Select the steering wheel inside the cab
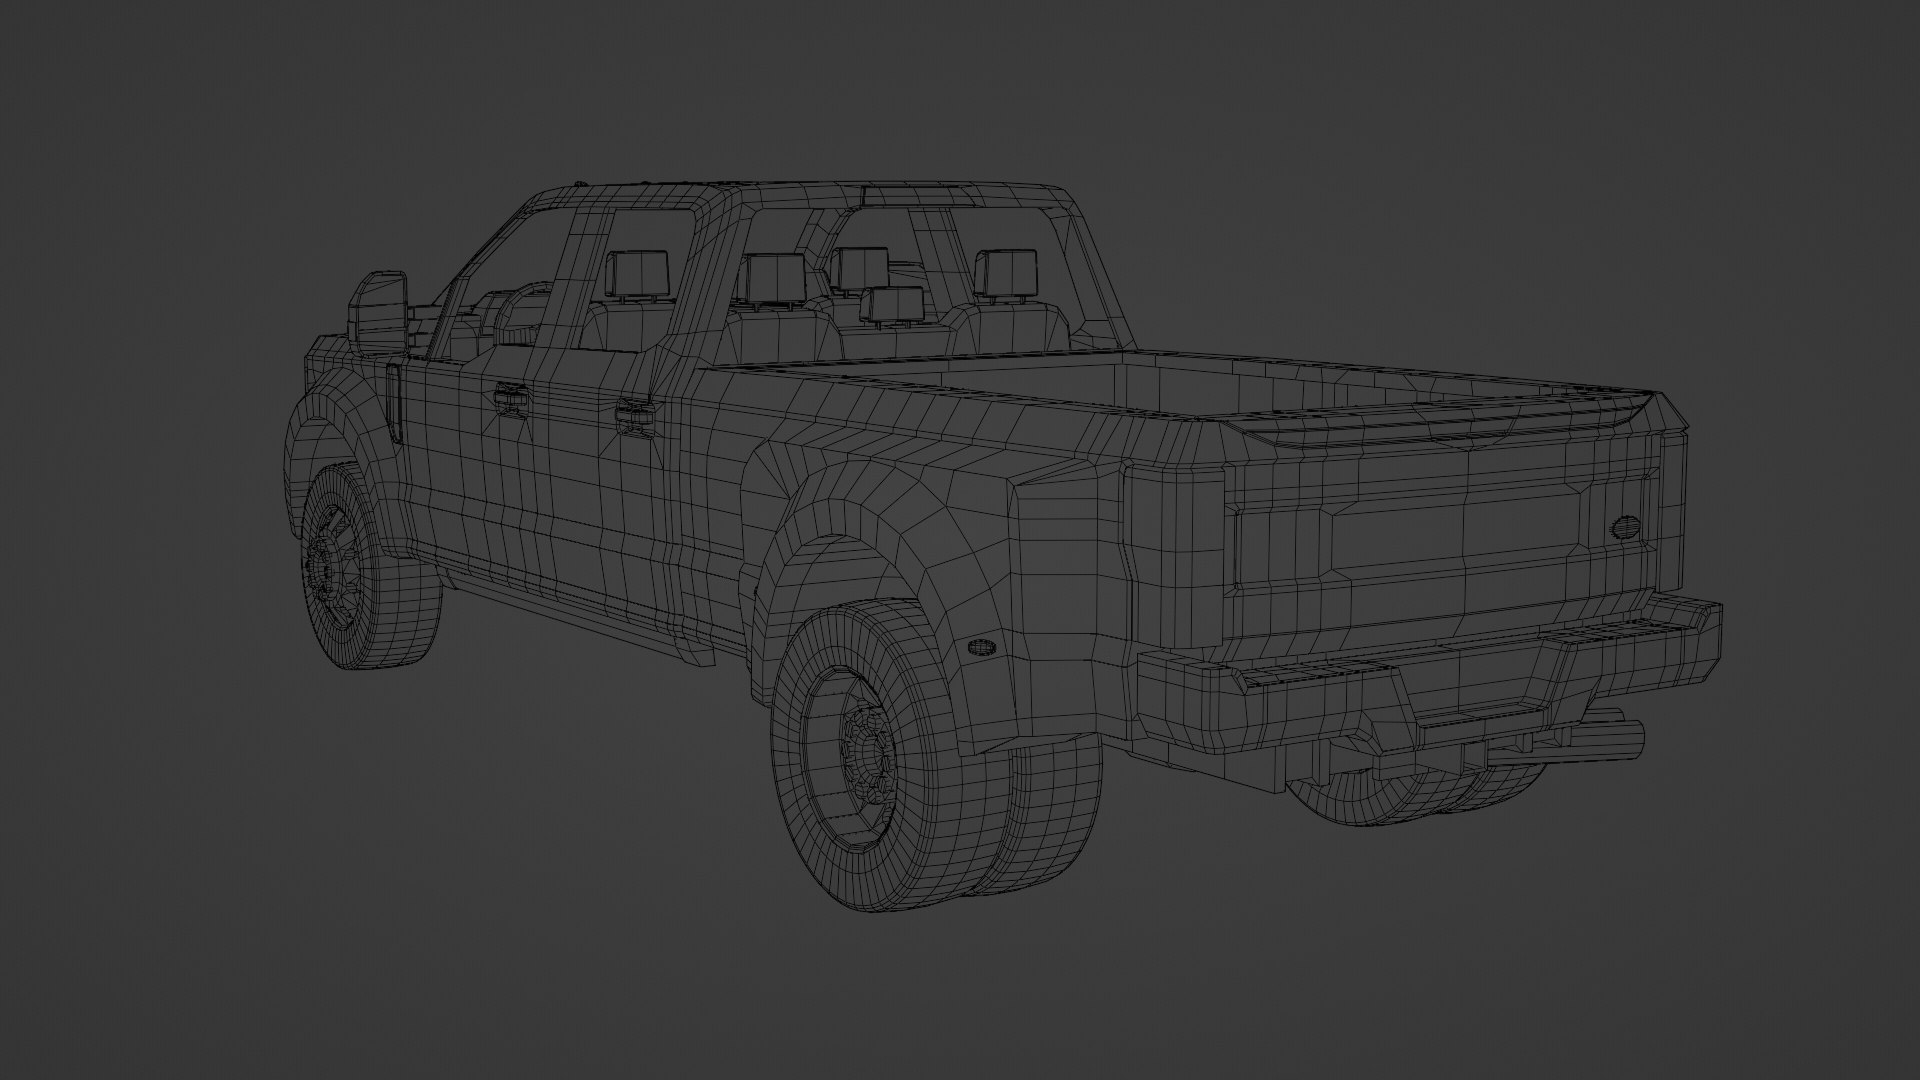Image resolution: width=1920 pixels, height=1080 pixels. coord(522,315)
